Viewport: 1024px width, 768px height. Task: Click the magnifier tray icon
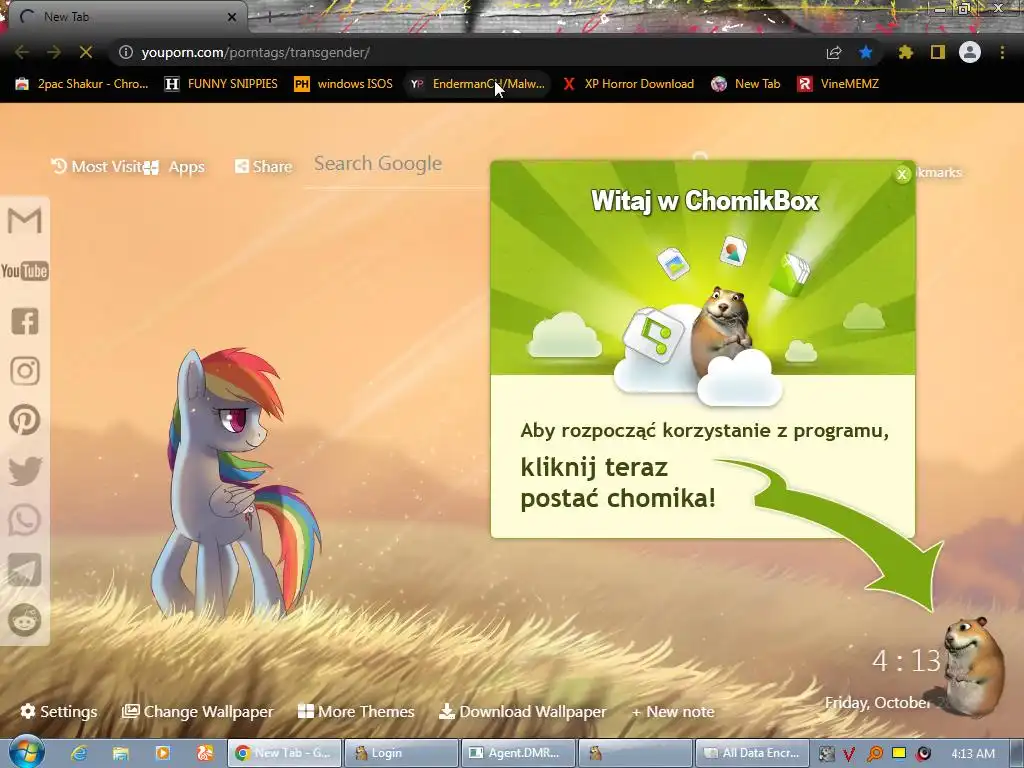tap(874, 754)
